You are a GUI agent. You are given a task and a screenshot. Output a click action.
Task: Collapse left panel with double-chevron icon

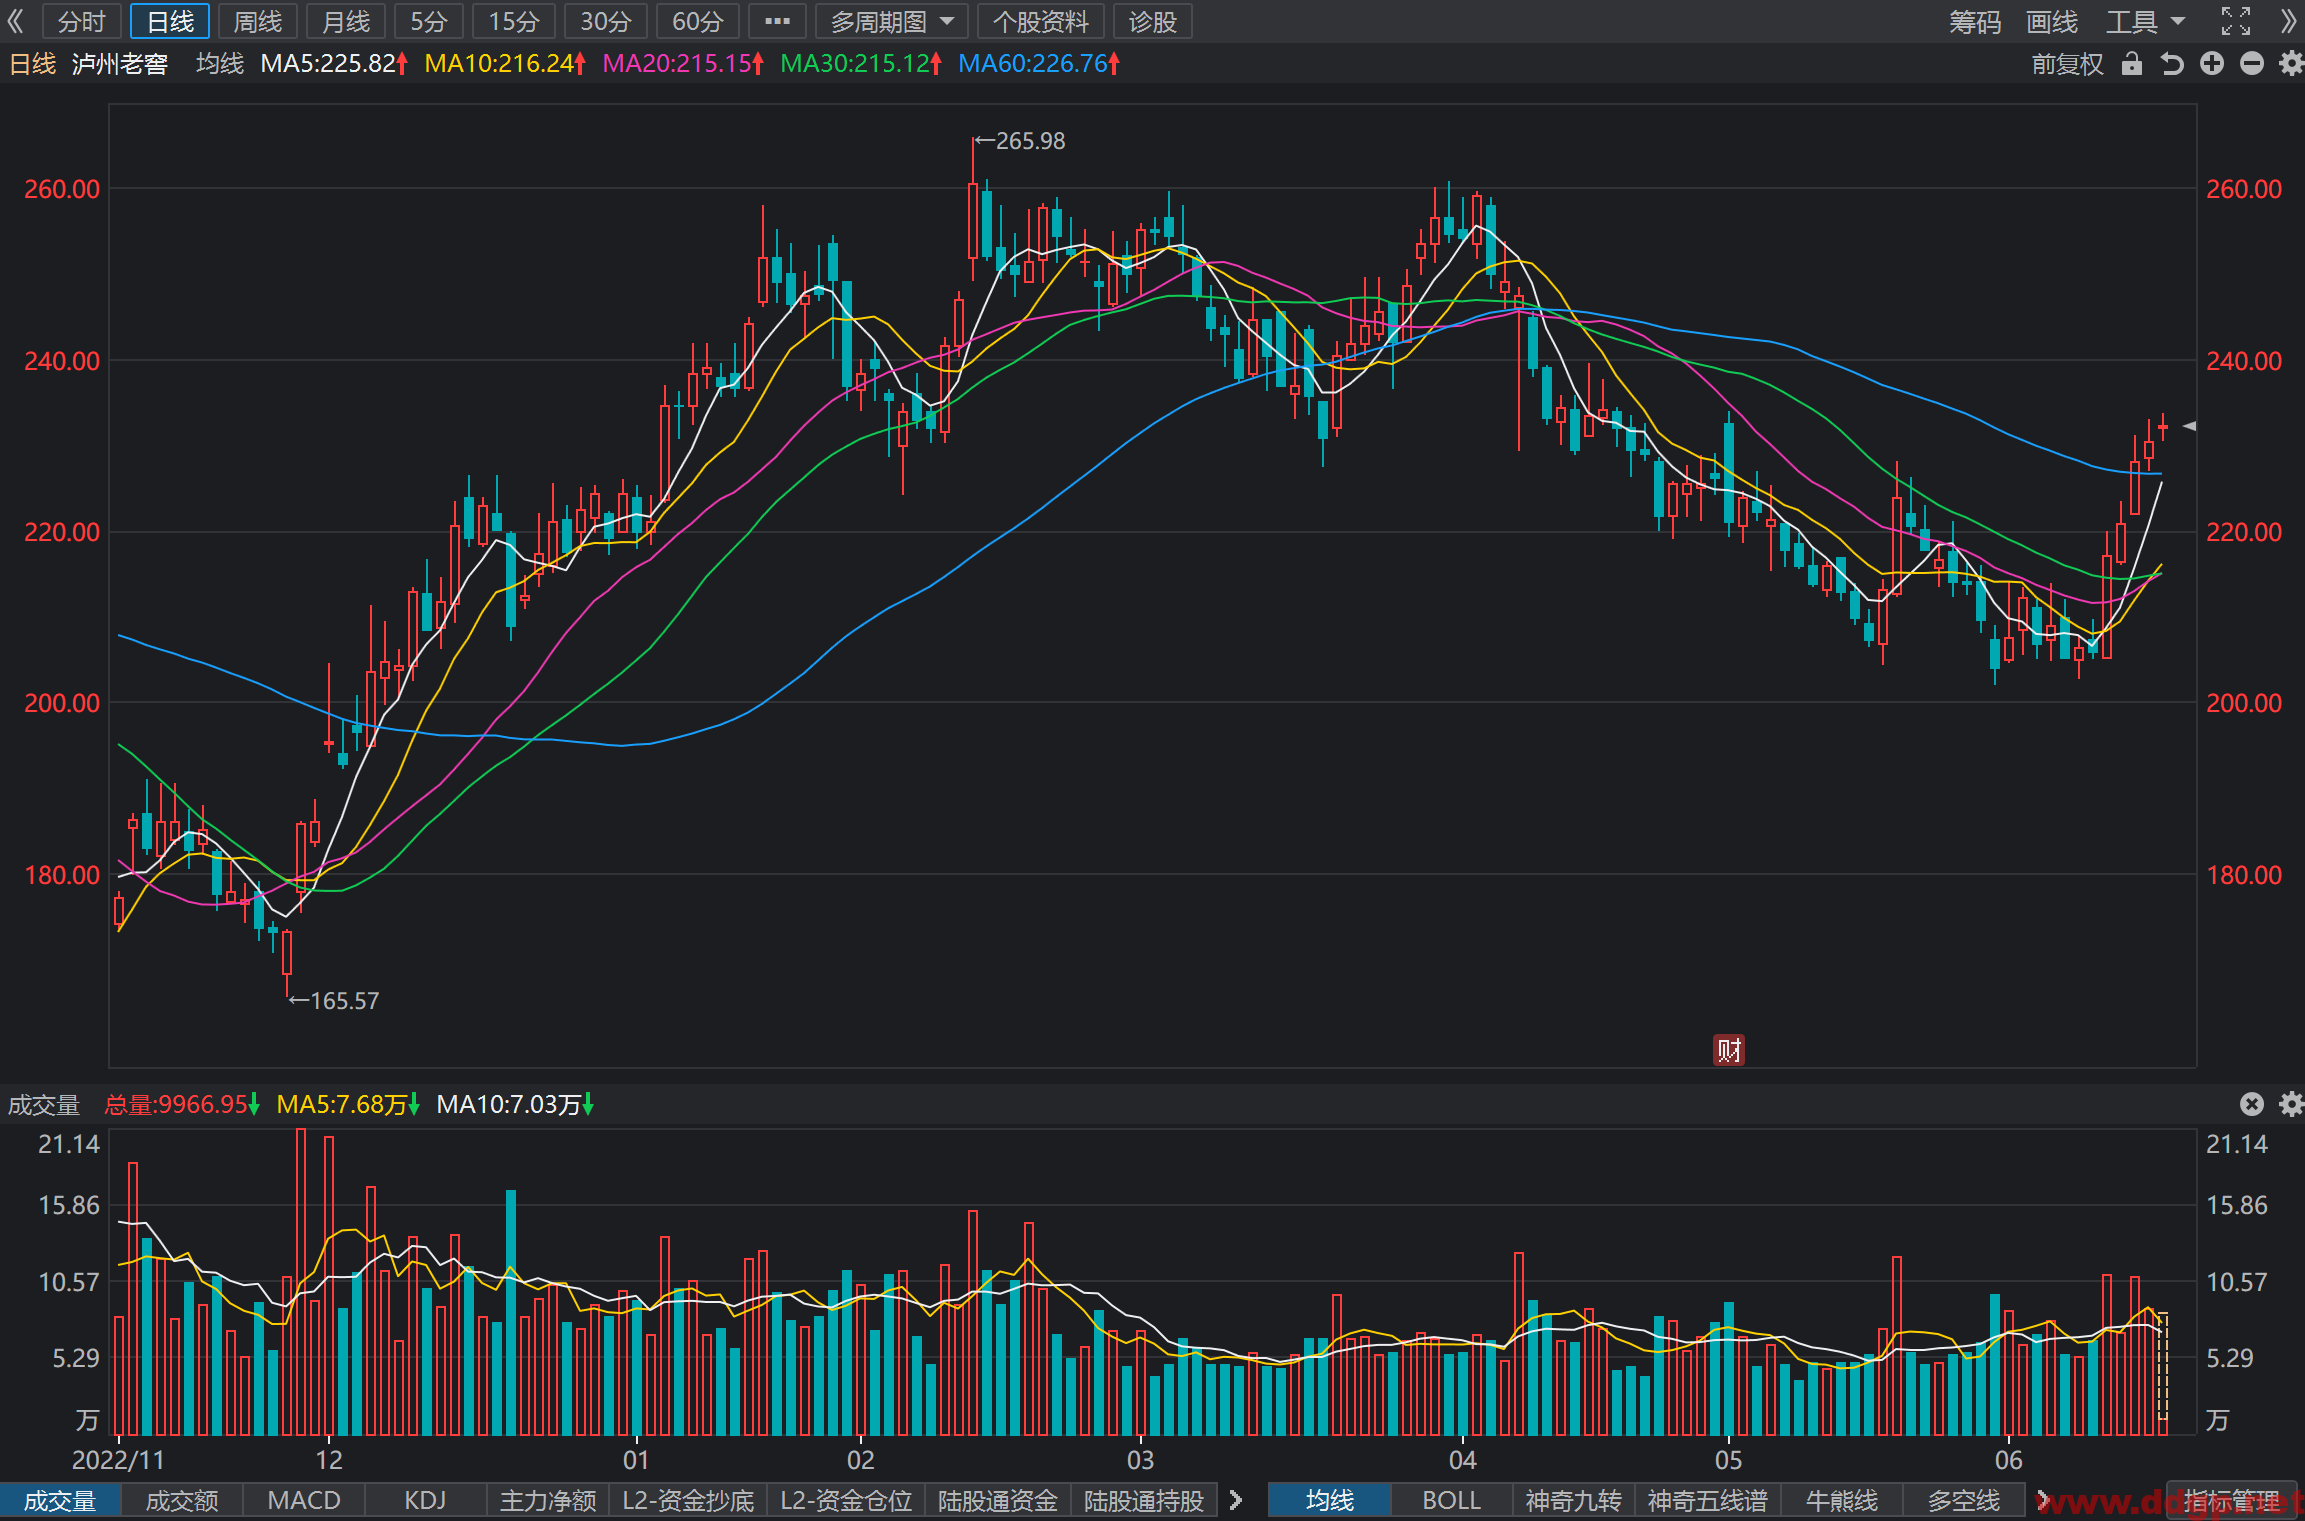15,21
